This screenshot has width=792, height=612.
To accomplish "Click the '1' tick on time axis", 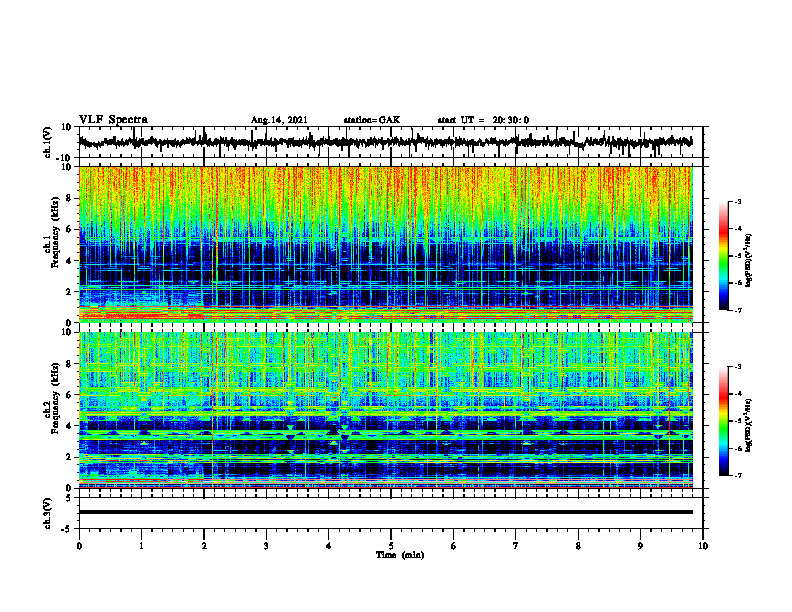I will (x=141, y=546).
